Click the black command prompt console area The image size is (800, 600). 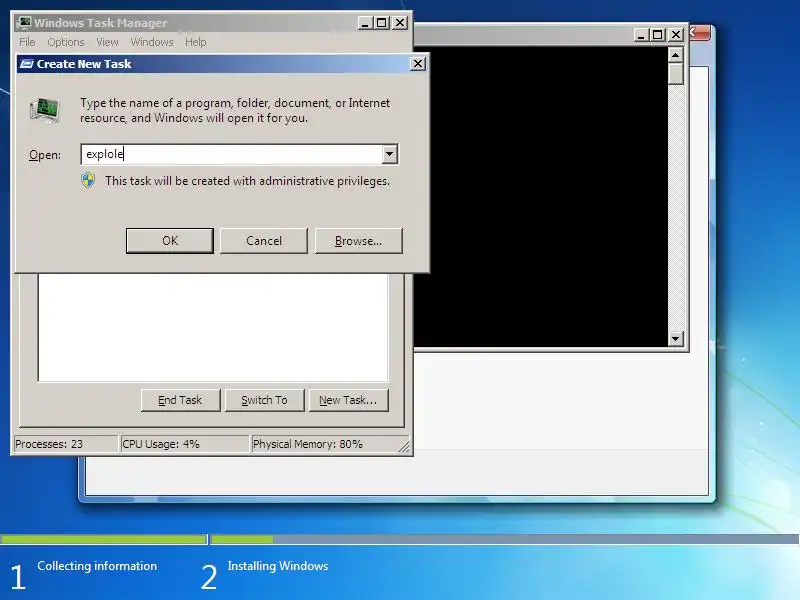coord(541,196)
